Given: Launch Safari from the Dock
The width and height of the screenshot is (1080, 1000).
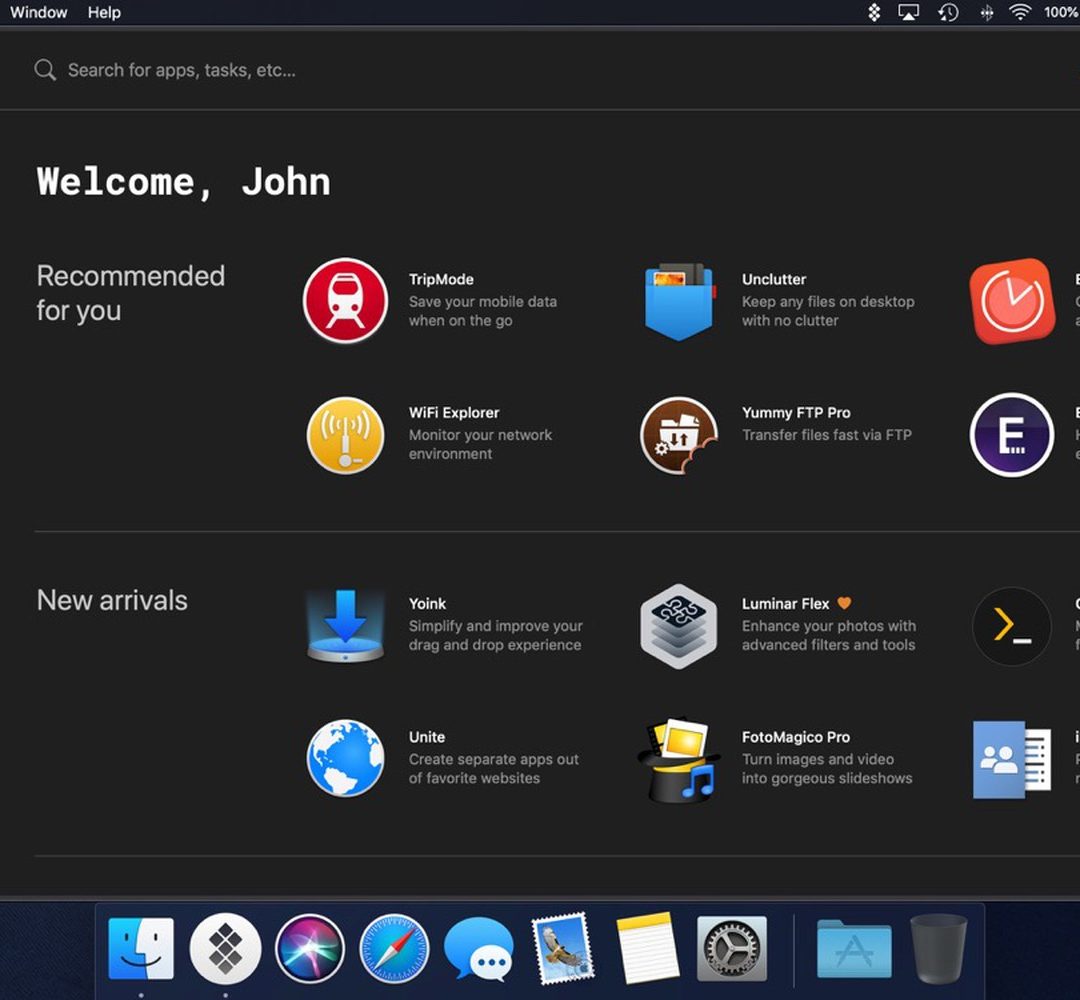Looking at the screenshot, I should click(395, 948).
